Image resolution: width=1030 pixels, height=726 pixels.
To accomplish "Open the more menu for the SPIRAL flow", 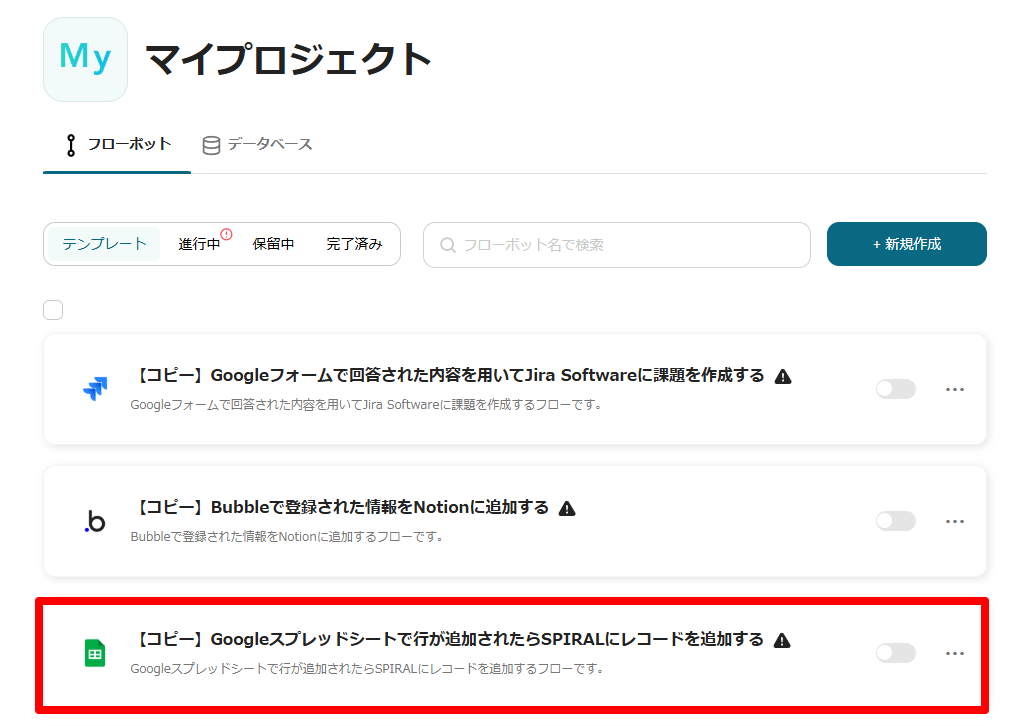I will click(954, 654).
